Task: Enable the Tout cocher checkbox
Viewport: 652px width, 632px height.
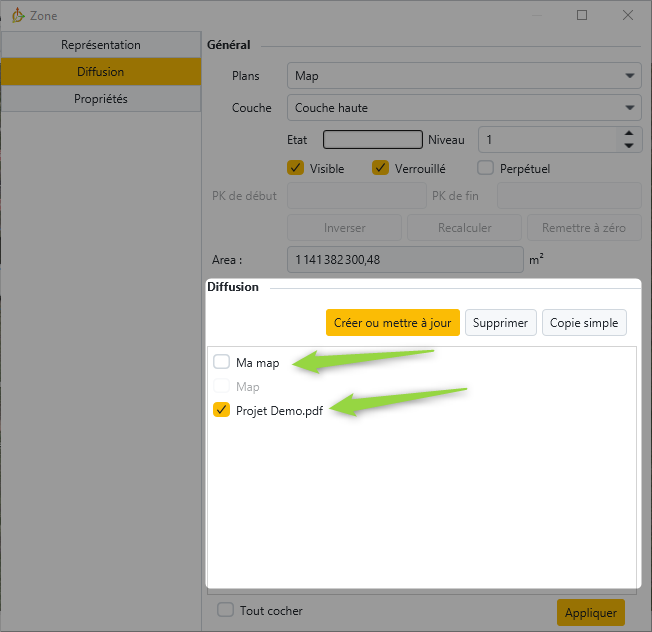Action: click(226, 610)
